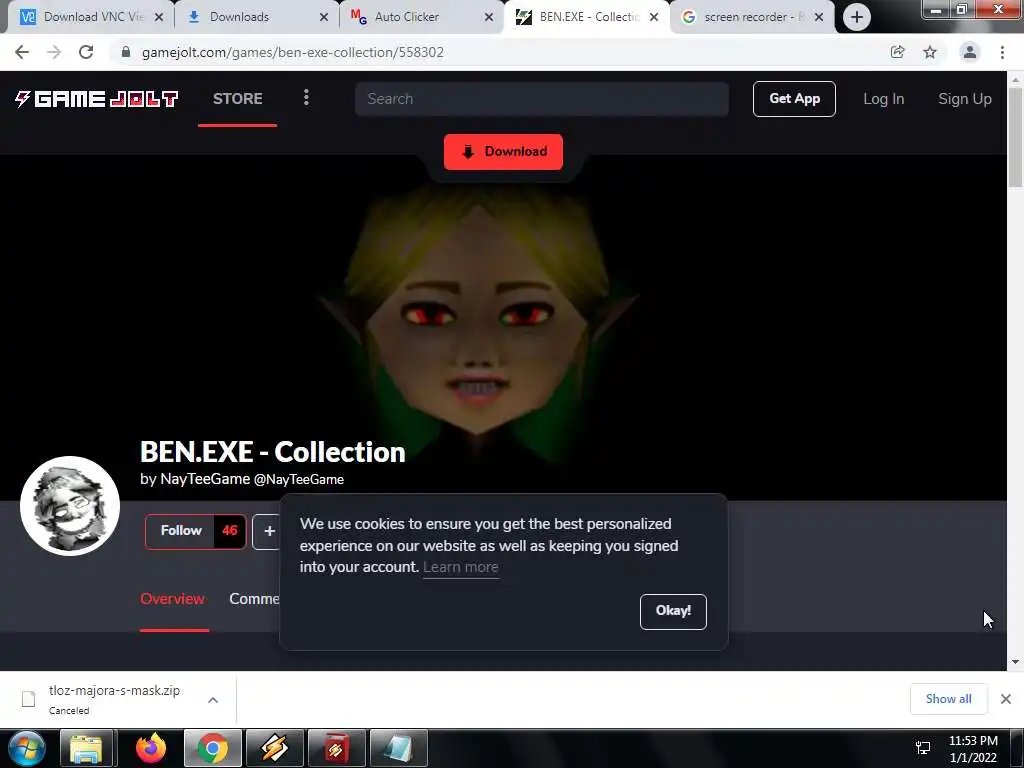Click the NayTeeGame developer avatar
This screenshot has width=1024, height=768.
[70, 505]
